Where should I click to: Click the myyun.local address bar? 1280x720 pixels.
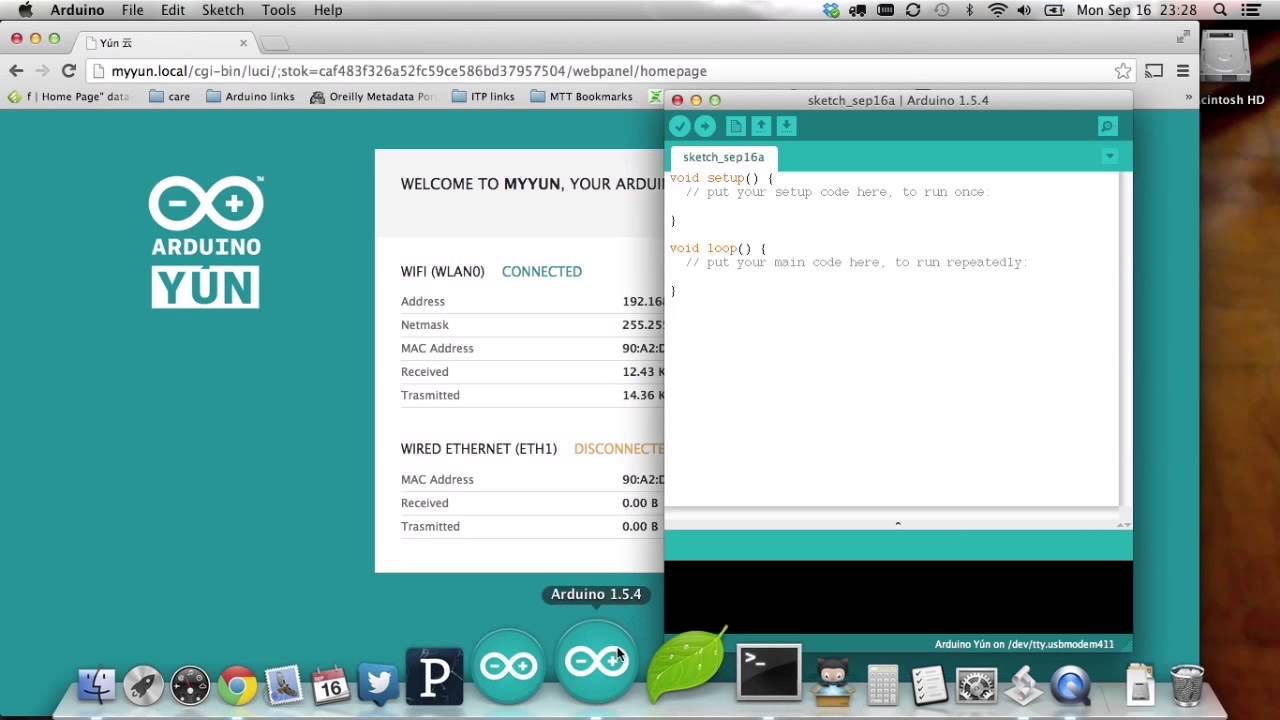tap(610, 71)
